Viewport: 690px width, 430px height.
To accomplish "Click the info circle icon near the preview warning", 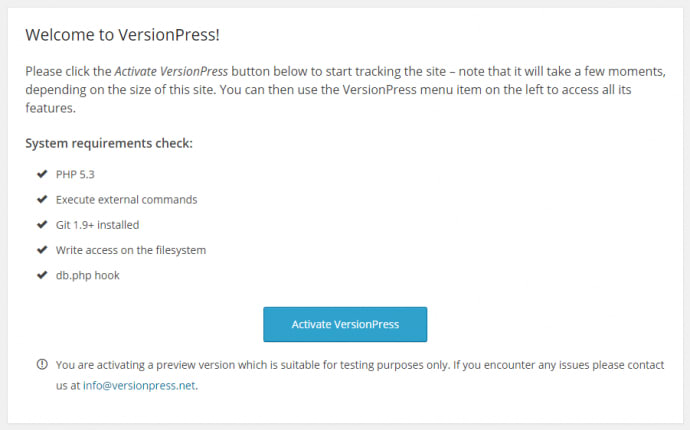I will (41, 365).
